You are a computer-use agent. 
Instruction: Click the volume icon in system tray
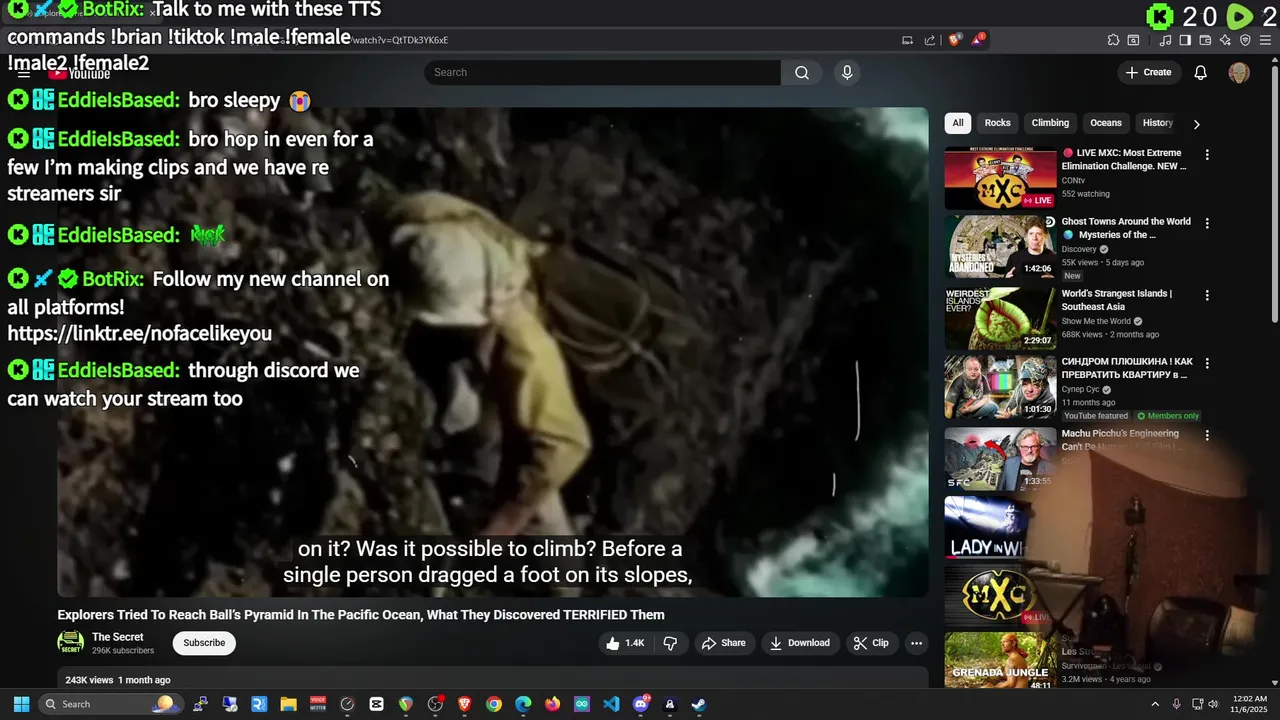point(1214,704)
